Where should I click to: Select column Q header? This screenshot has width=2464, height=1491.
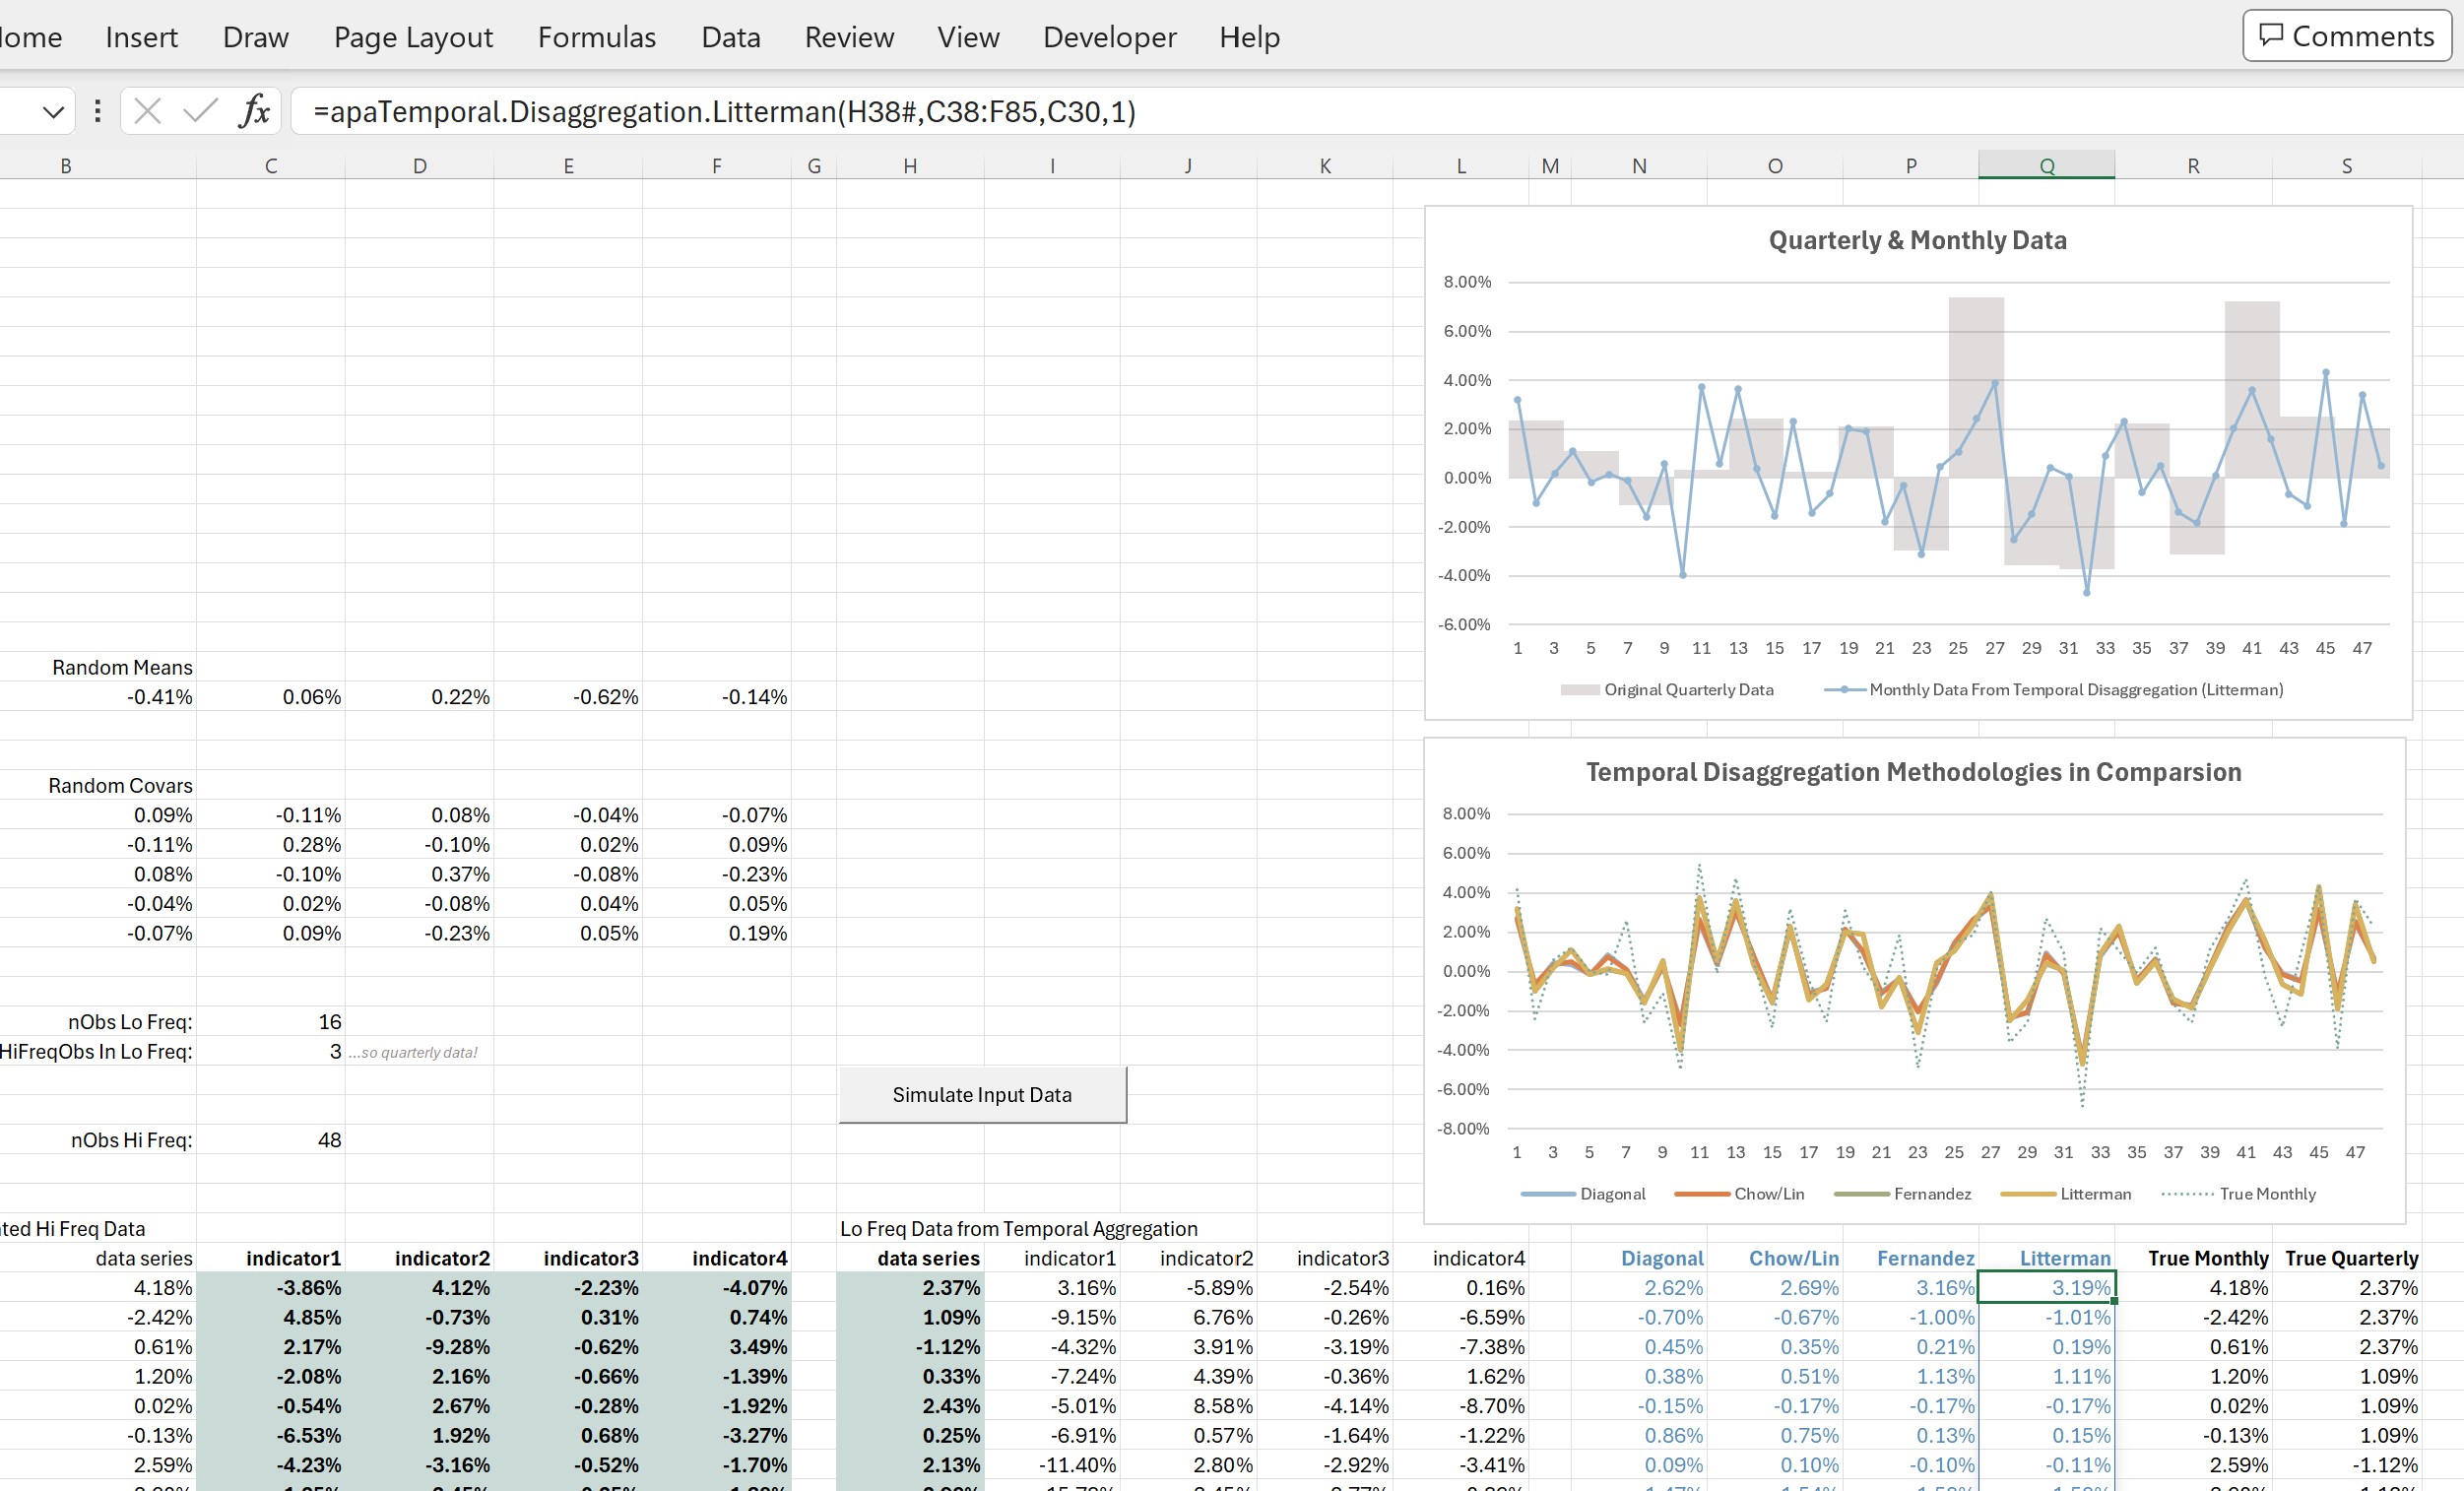[x=2046, y=166]
